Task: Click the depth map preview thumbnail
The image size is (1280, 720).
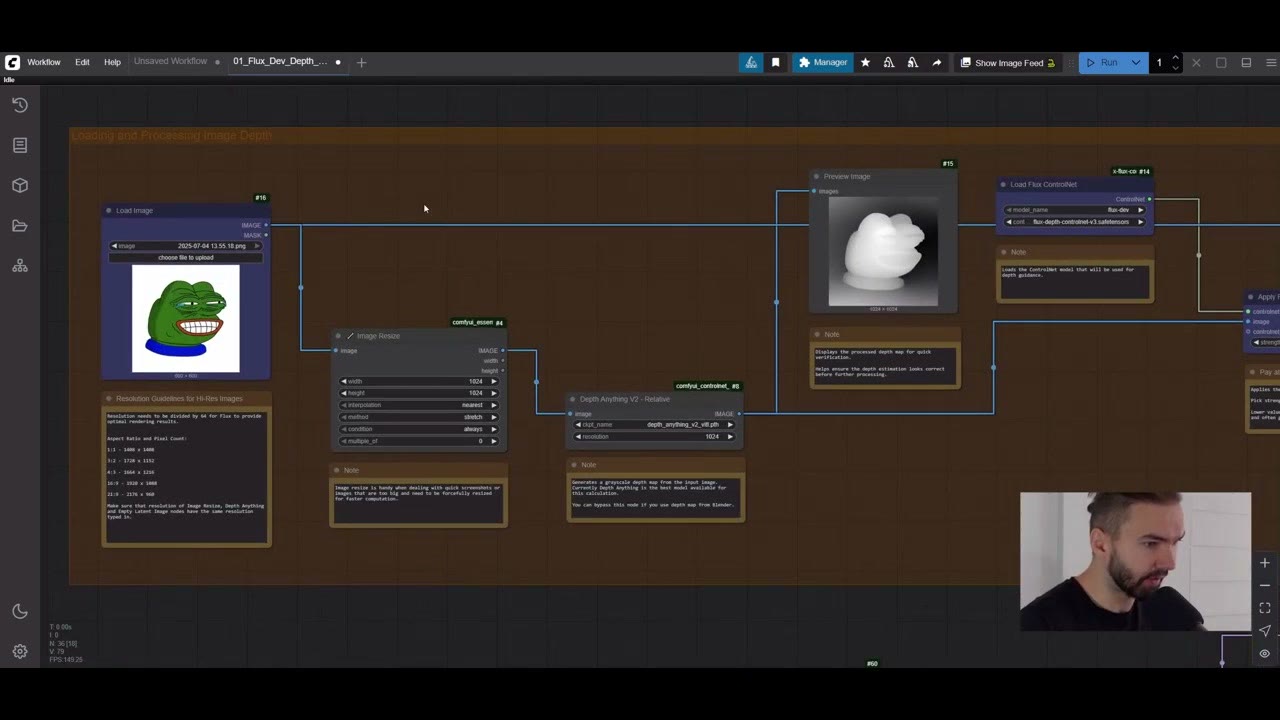Action: click(883, 251)
